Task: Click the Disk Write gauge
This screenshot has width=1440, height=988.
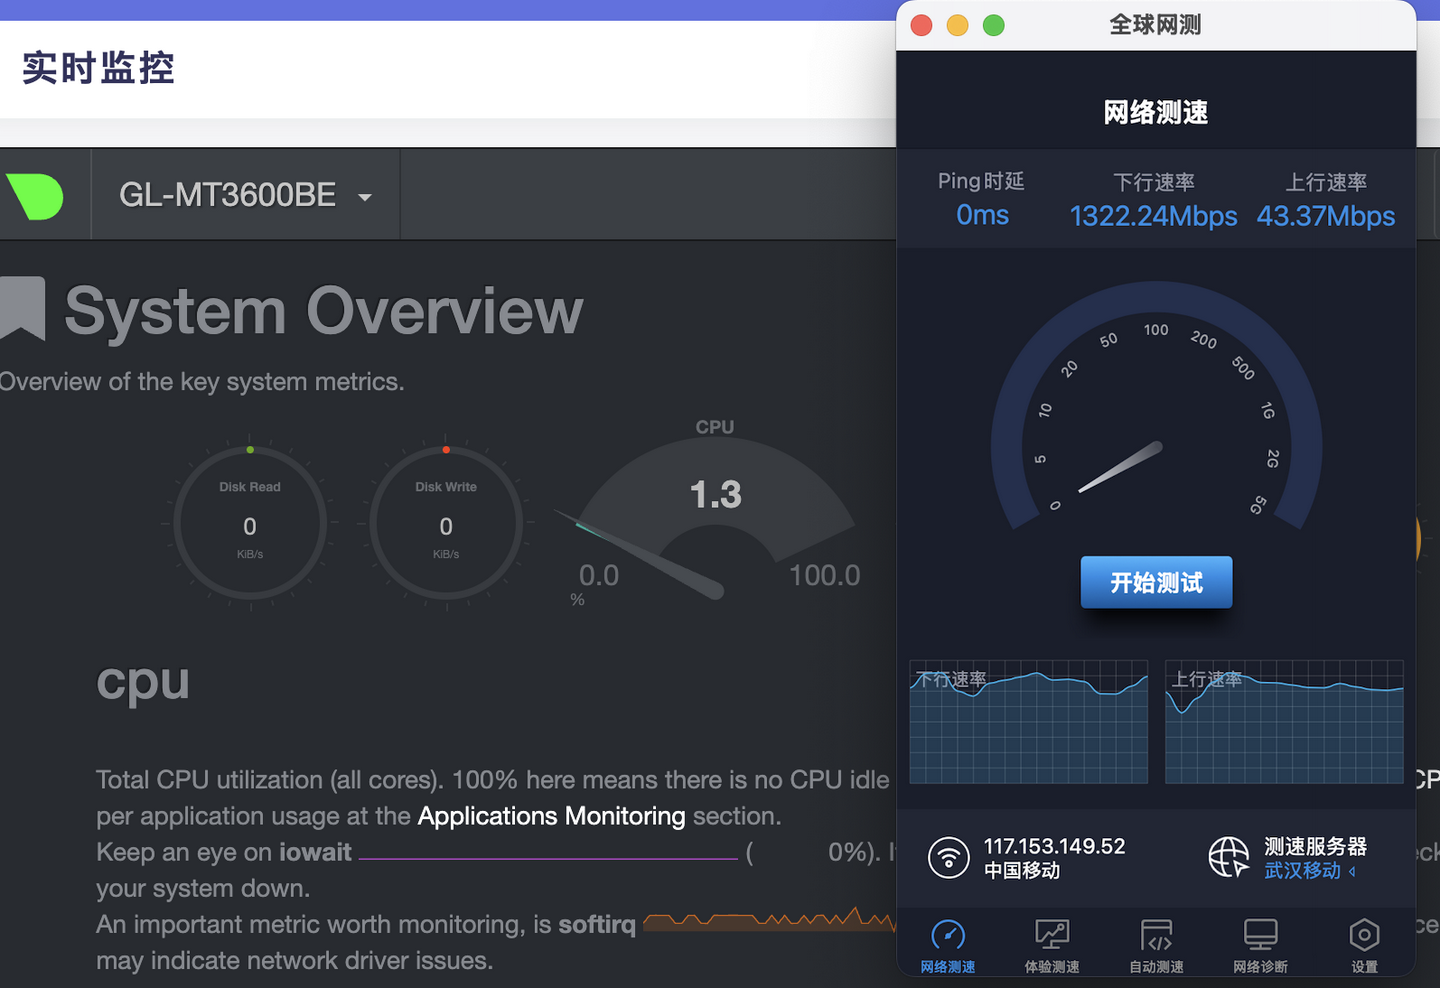Action: click(x=446, y=522)
